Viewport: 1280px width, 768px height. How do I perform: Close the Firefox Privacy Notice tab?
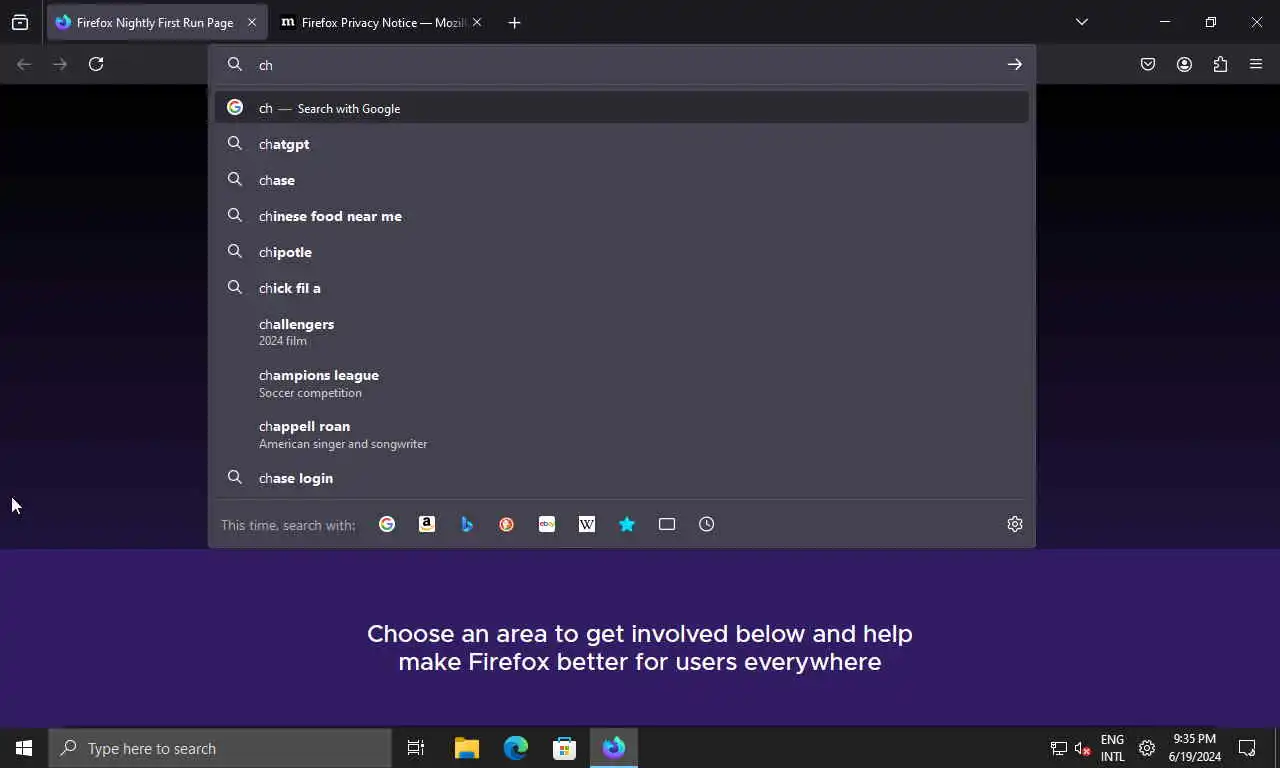tap(477, 22)
